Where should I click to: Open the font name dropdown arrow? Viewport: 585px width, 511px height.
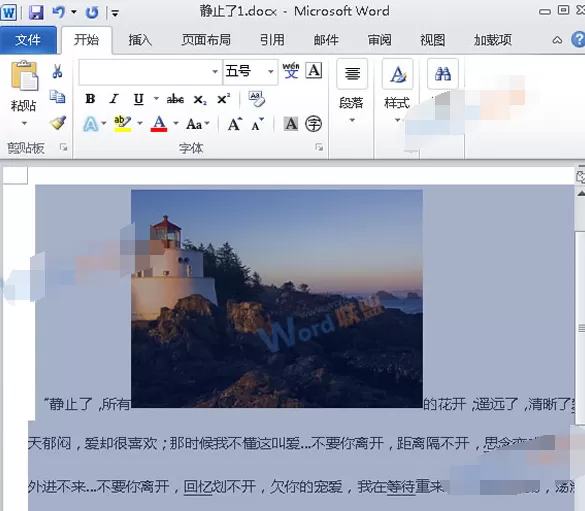pos(215,71)
